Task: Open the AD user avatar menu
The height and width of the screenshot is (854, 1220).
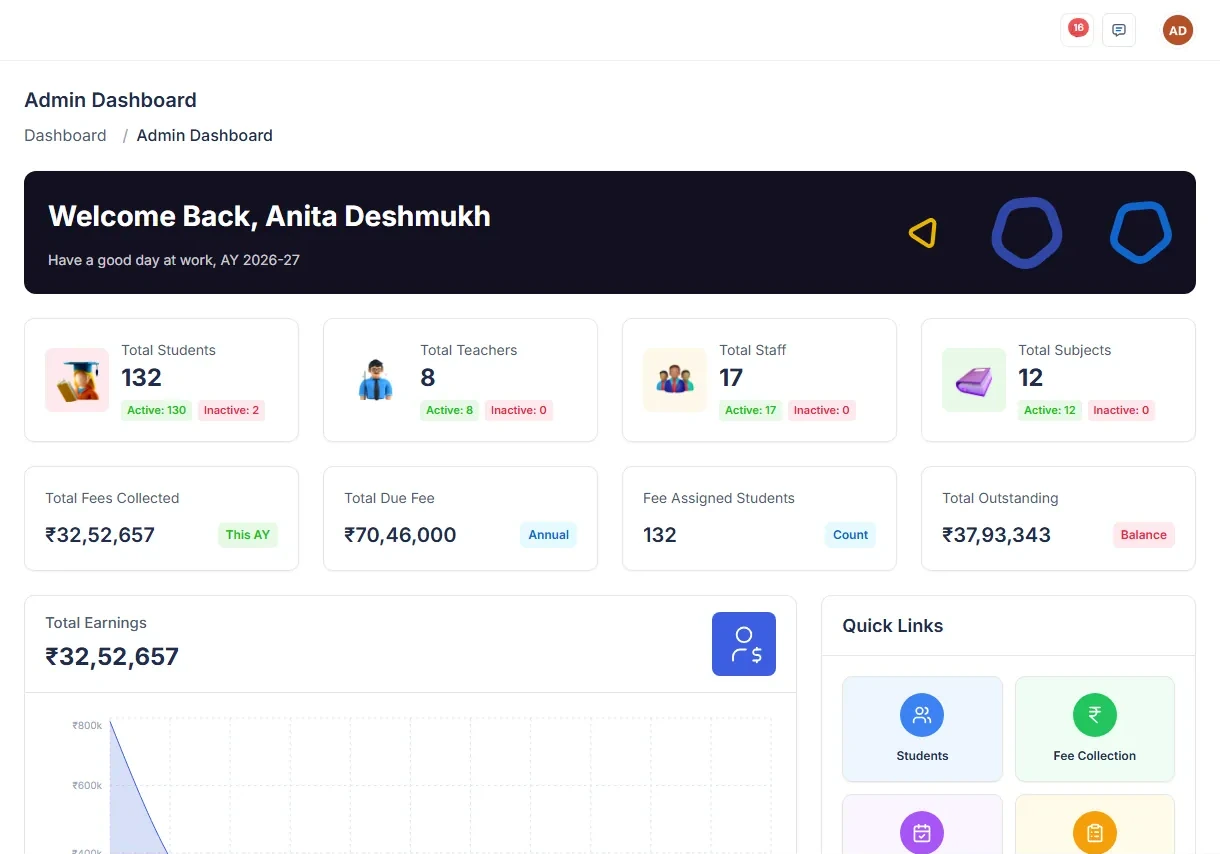Action: coord(1178,30)
